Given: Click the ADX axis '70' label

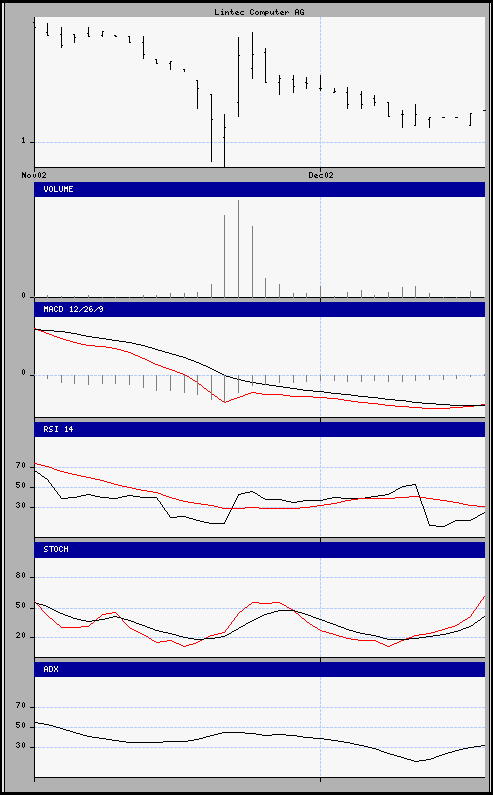Looking at the screenshot, I should 20,706.
